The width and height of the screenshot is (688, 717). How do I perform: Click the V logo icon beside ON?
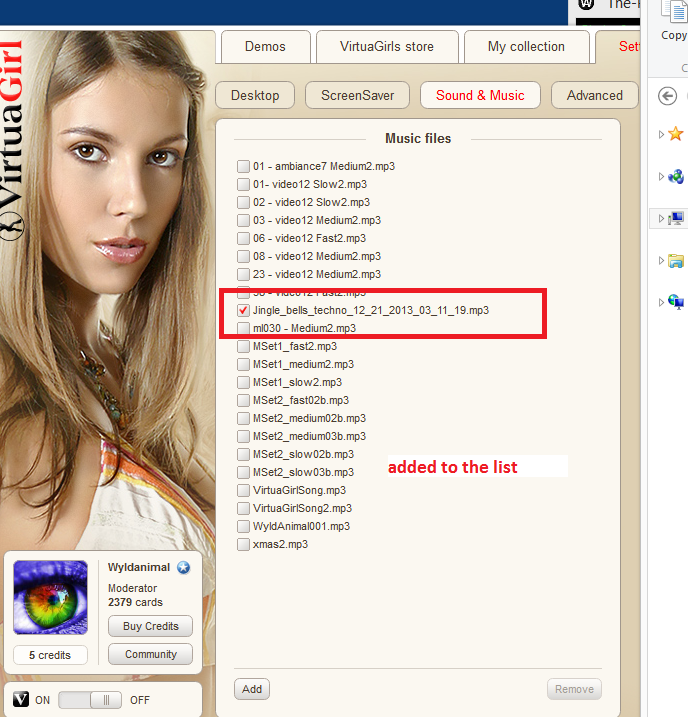(21, 700)
